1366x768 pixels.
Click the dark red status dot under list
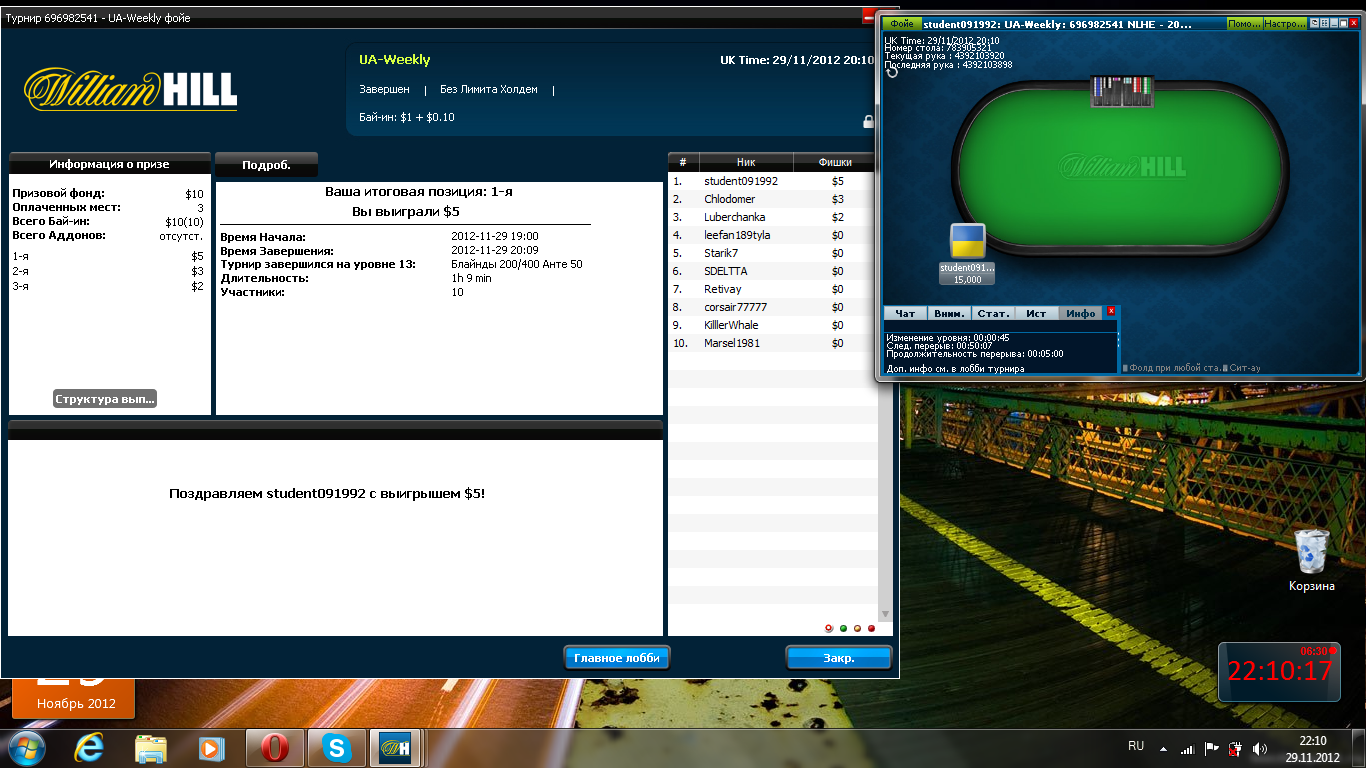(x=871, y=628)
